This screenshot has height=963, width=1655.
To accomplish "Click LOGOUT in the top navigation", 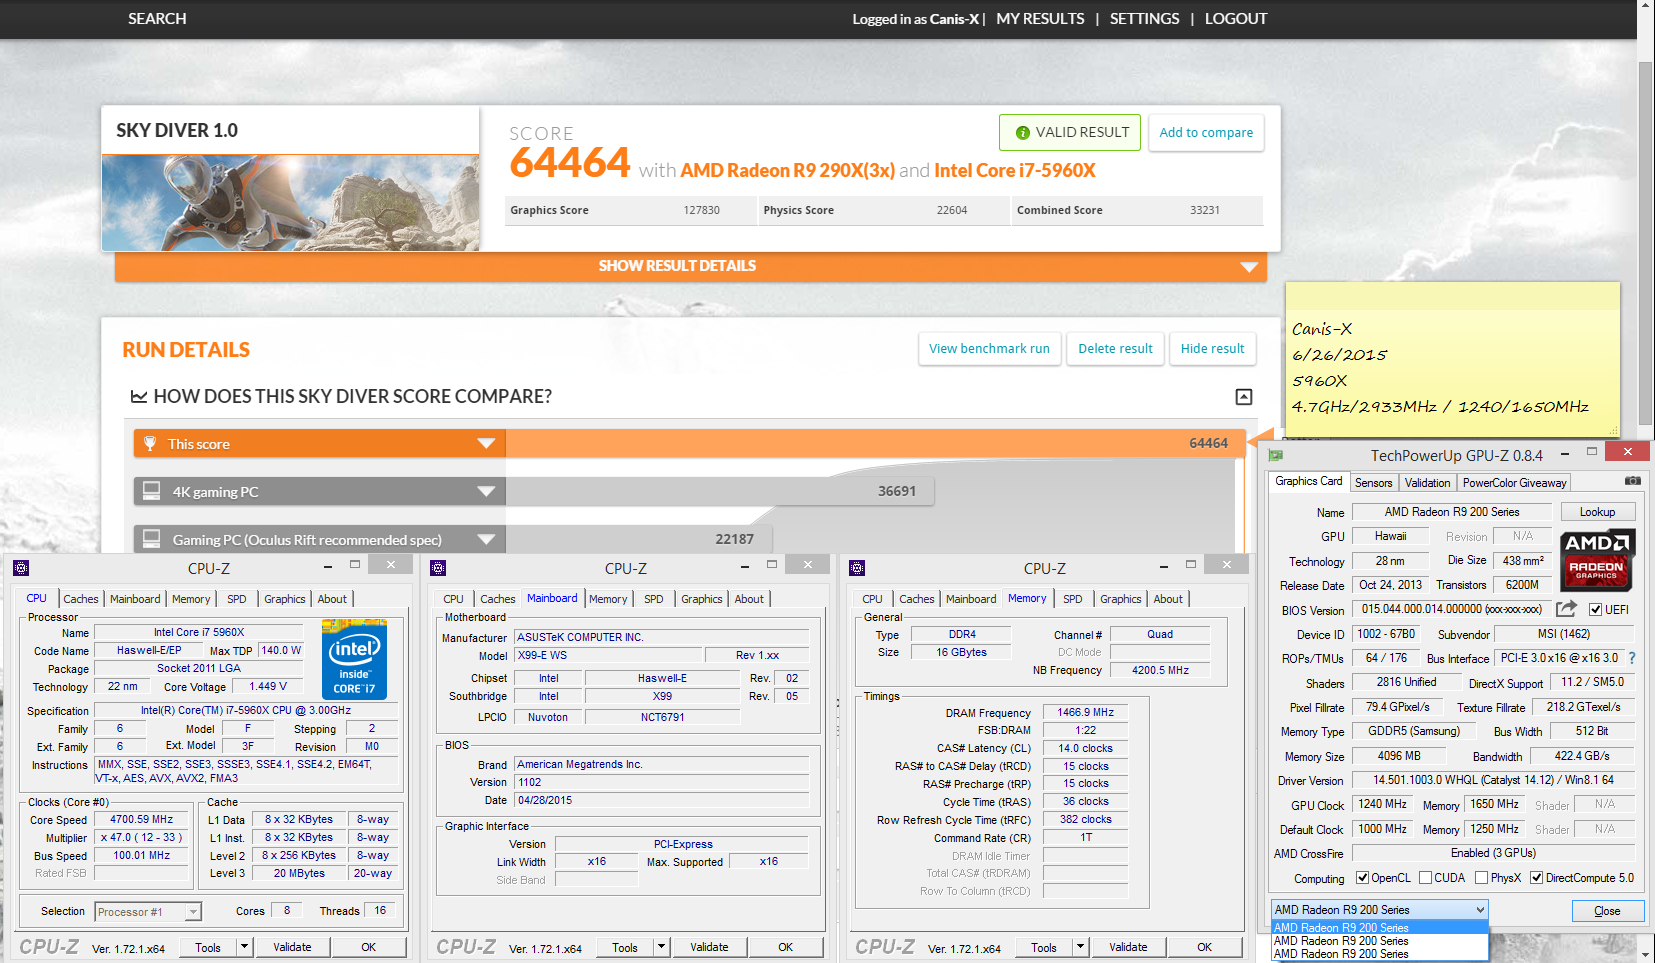I will pyautogui.click(x=1236, y=19).
